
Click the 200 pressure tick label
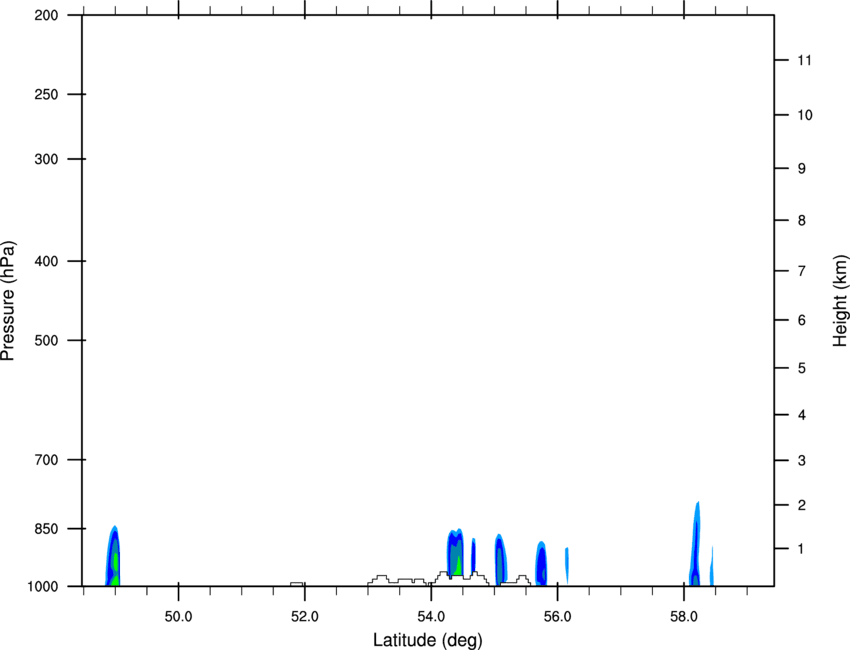pos(46,15)
